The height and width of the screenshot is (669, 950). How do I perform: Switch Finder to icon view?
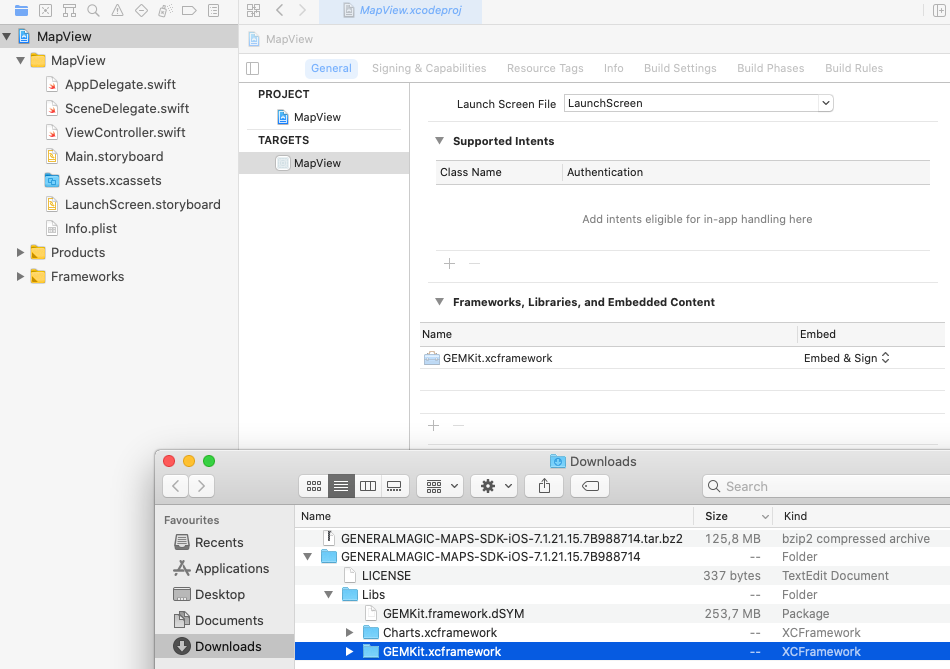click(314, 486)
